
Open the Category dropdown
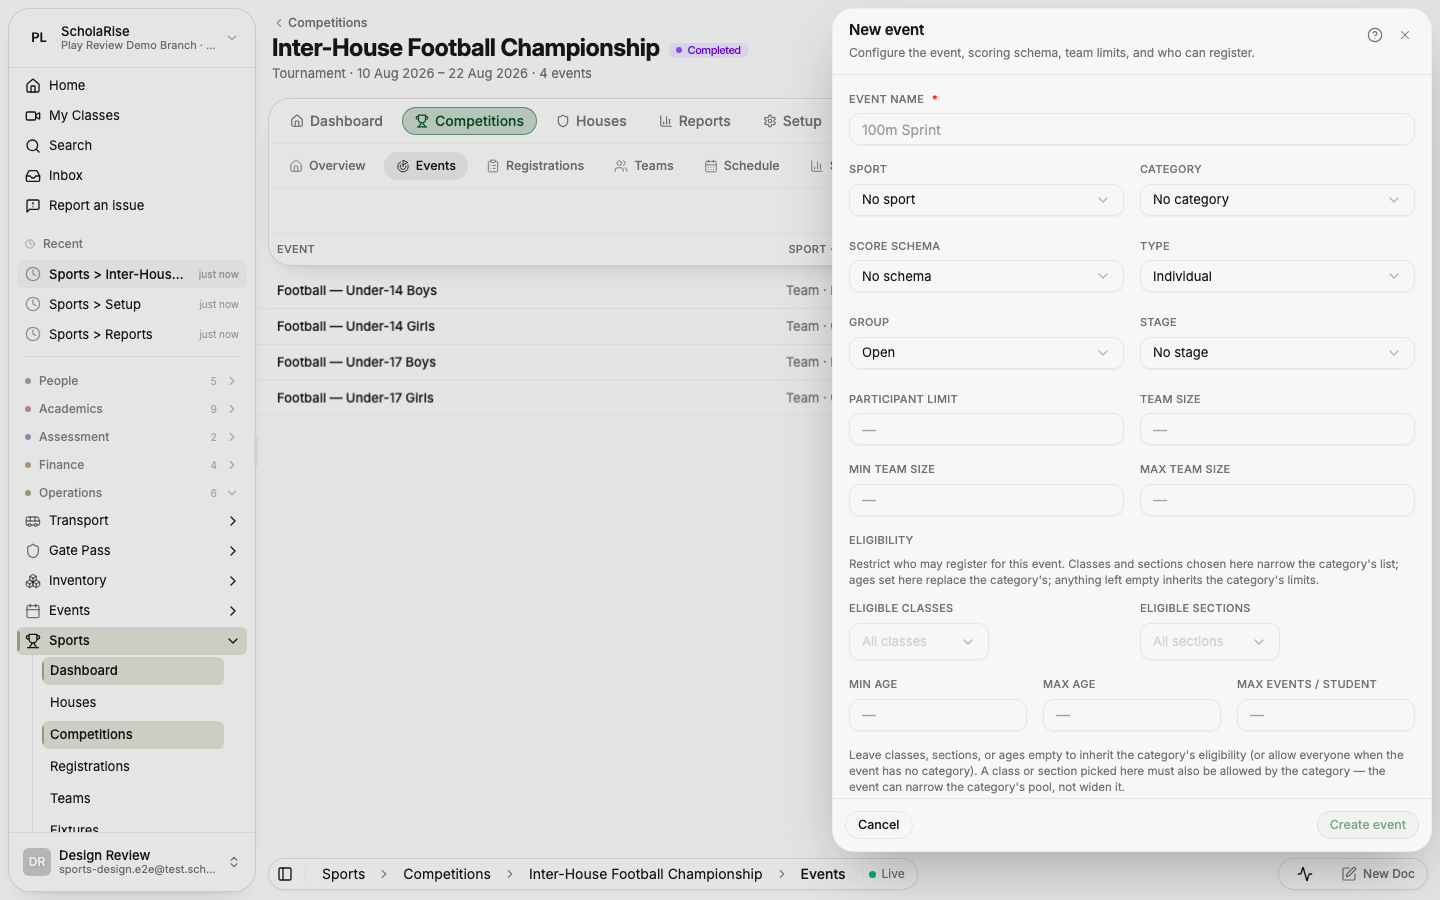pyautogui.click(x=1277, y=200)
